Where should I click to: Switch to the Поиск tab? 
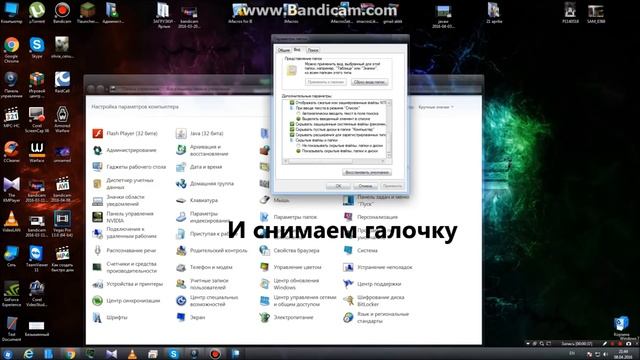313,50
